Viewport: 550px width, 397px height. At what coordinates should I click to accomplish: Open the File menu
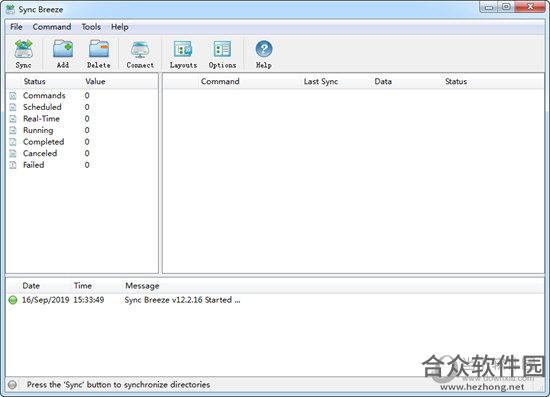click(16, 27)
